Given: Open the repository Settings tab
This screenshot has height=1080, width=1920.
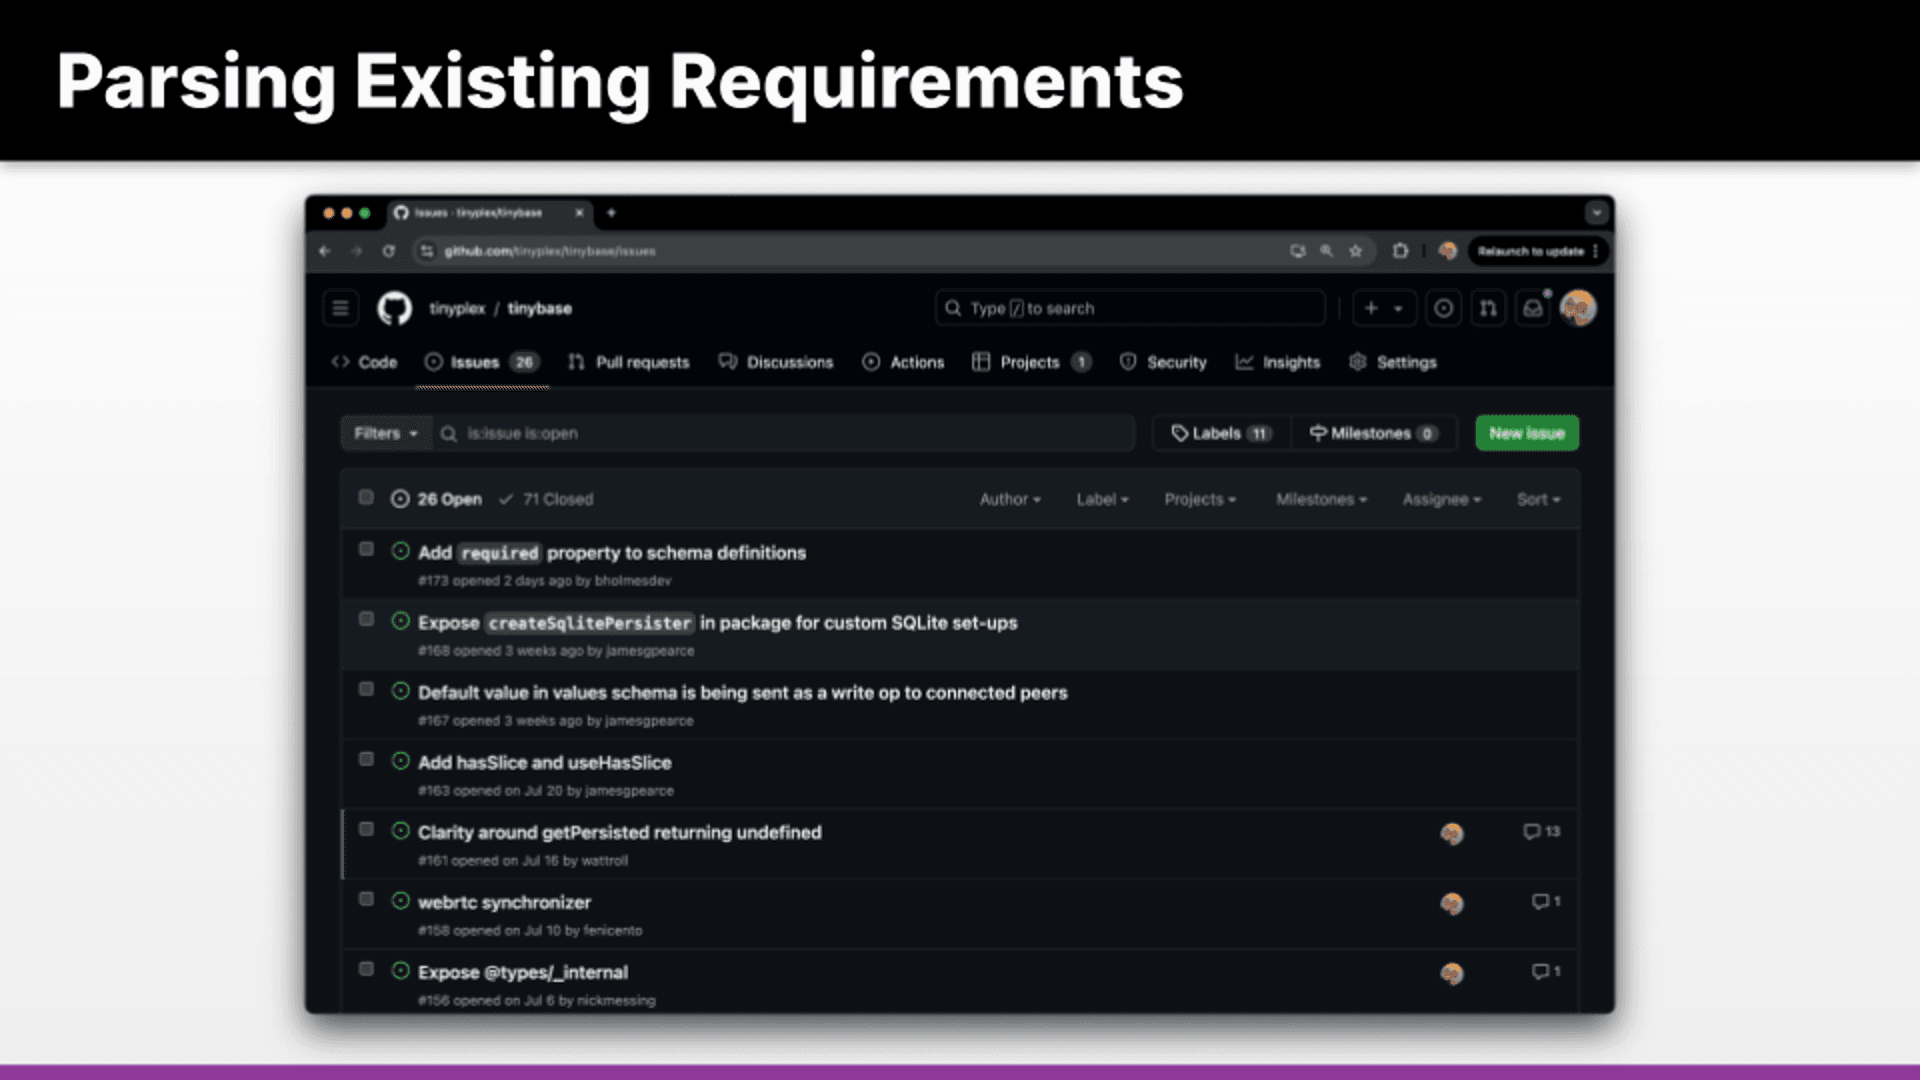Looking at the screenshot, I should click(1393, 362).
